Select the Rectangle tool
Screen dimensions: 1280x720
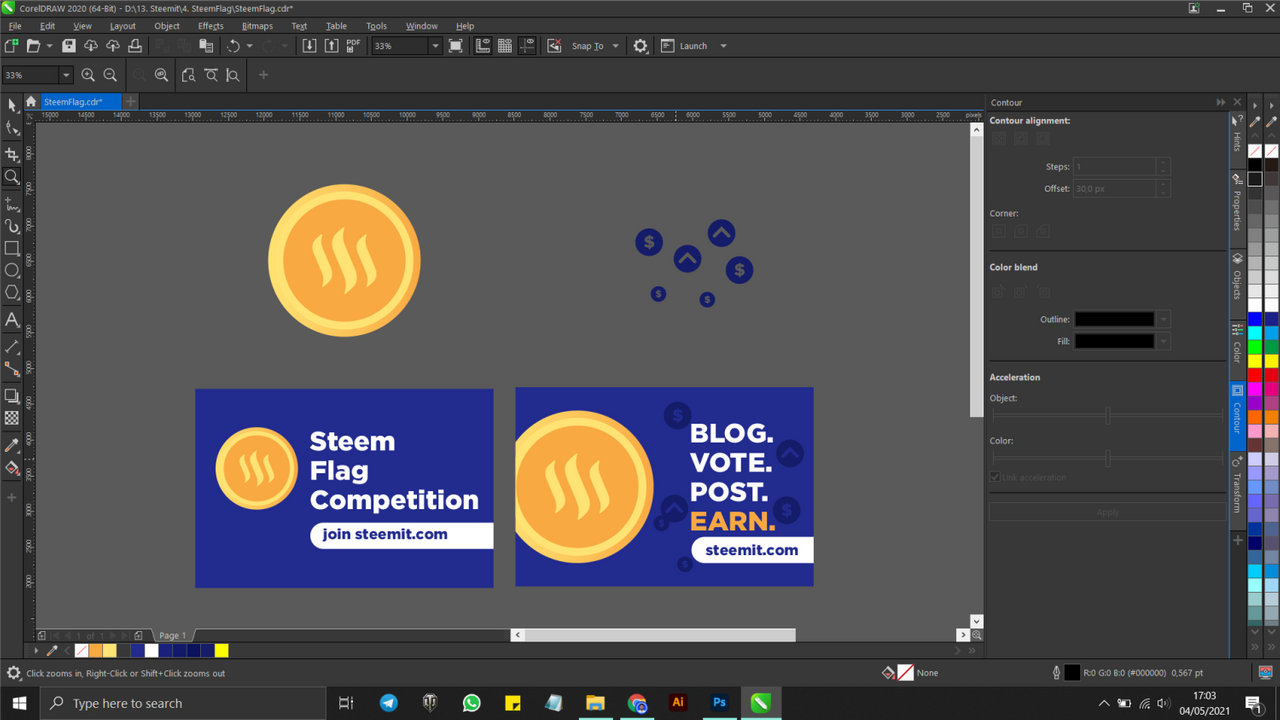pyautogui.click(x=12, y=248)
